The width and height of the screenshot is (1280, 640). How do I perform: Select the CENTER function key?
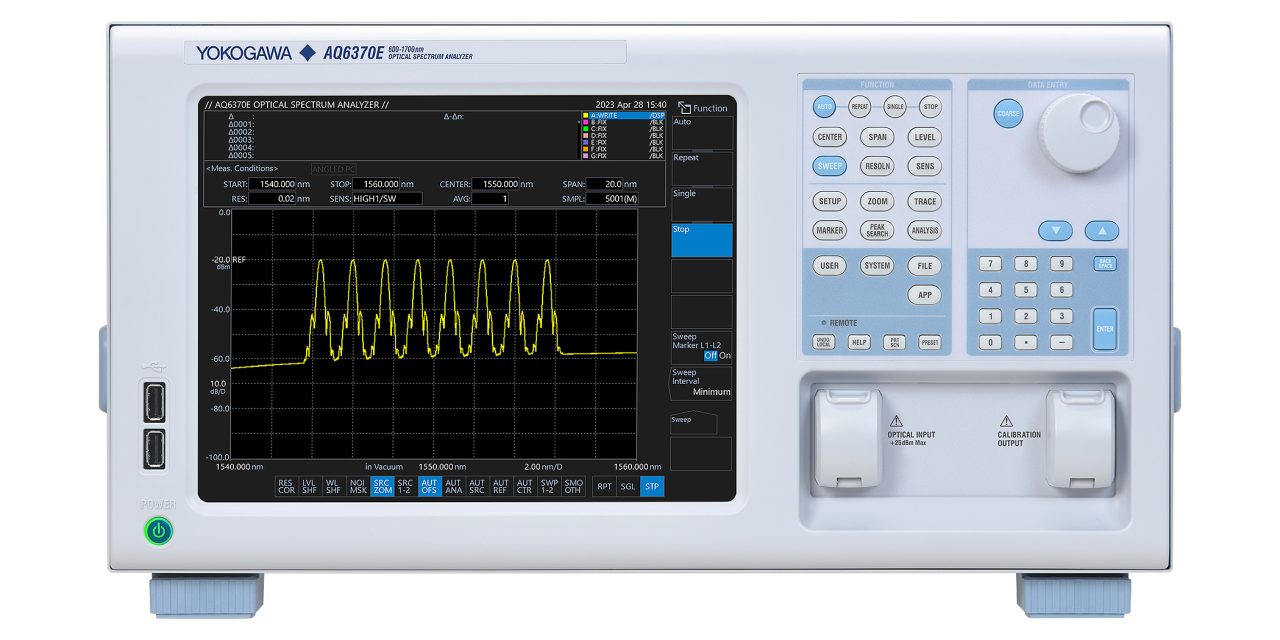point(830,137)
